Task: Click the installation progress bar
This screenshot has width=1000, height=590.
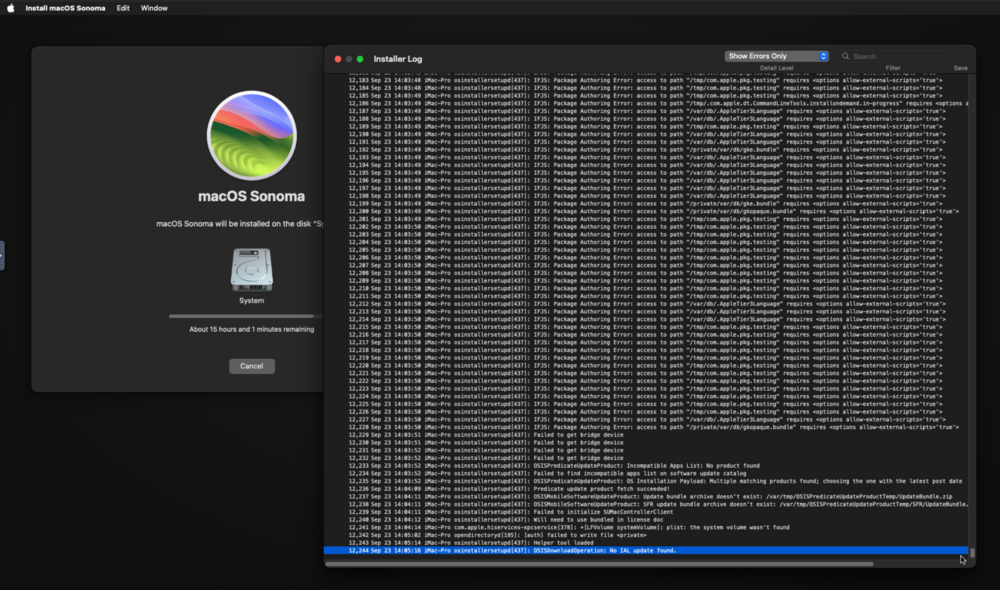Action: point(246,316)
